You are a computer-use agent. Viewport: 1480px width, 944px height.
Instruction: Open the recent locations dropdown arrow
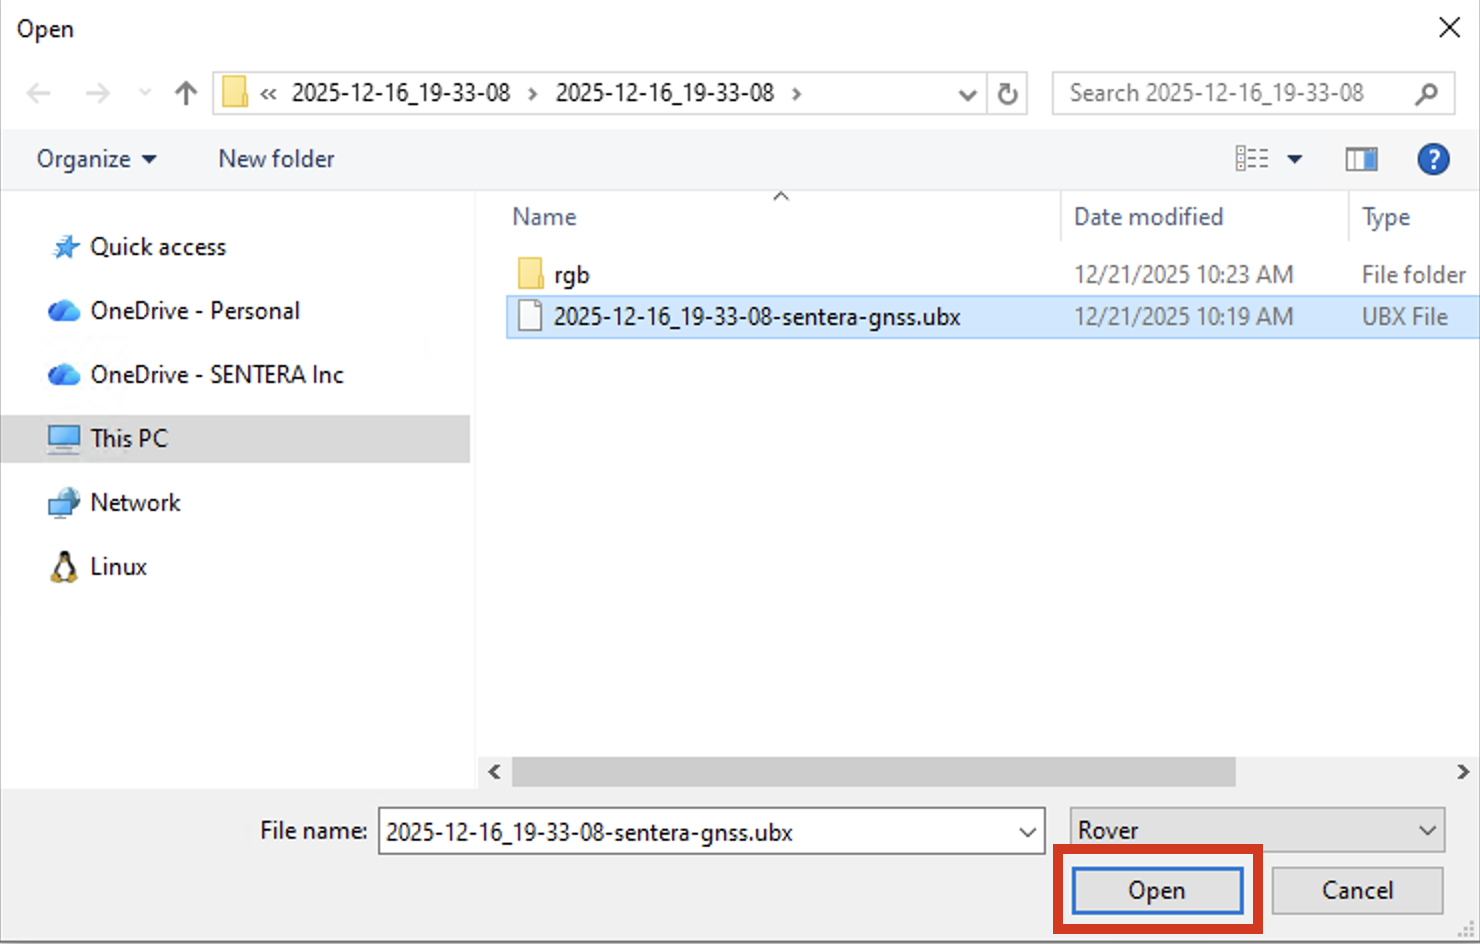[x=145, y=94]
